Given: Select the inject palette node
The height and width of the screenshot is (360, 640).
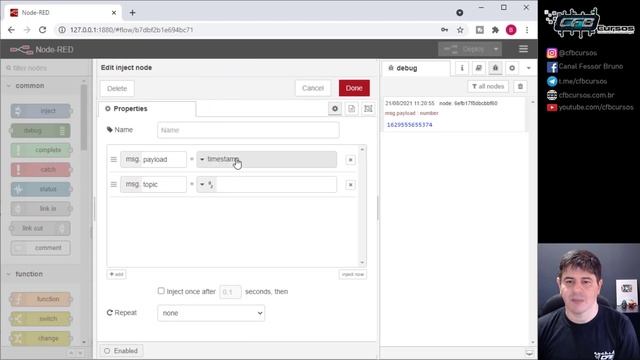Looking at the screenshot, I should pos(41,111).
